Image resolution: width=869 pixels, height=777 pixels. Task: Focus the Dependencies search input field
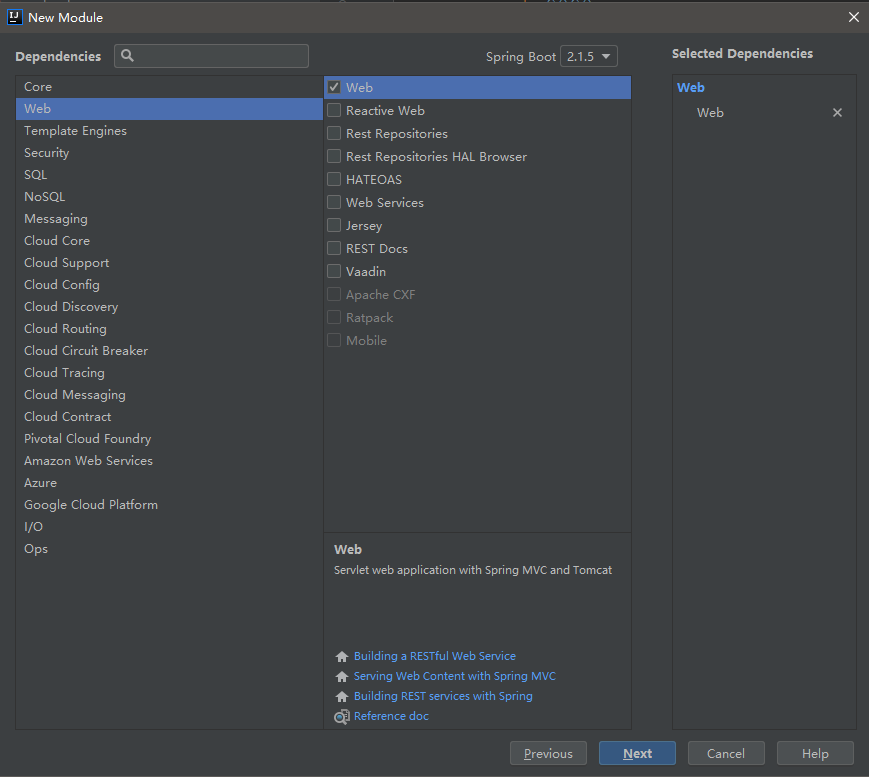[x=222, y=56]
